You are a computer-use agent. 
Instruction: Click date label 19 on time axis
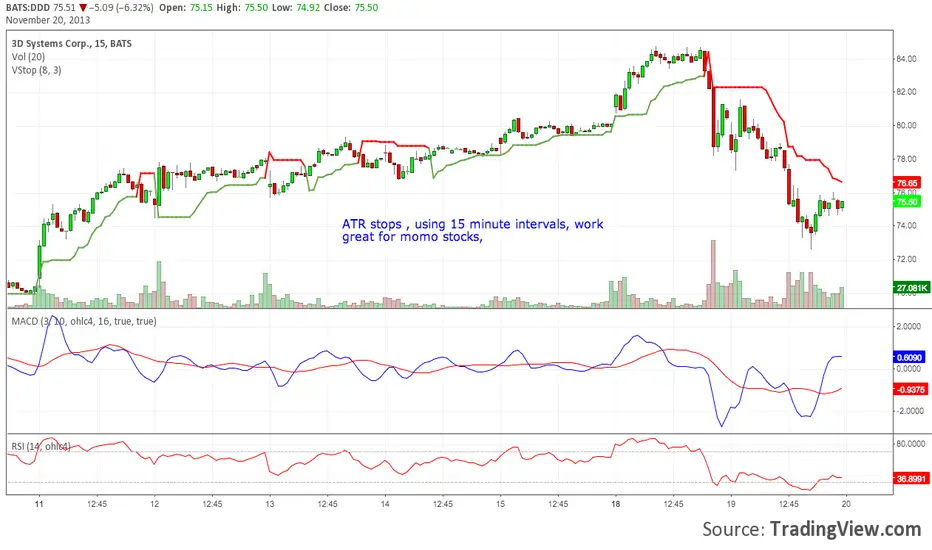[x=731, y=504]
